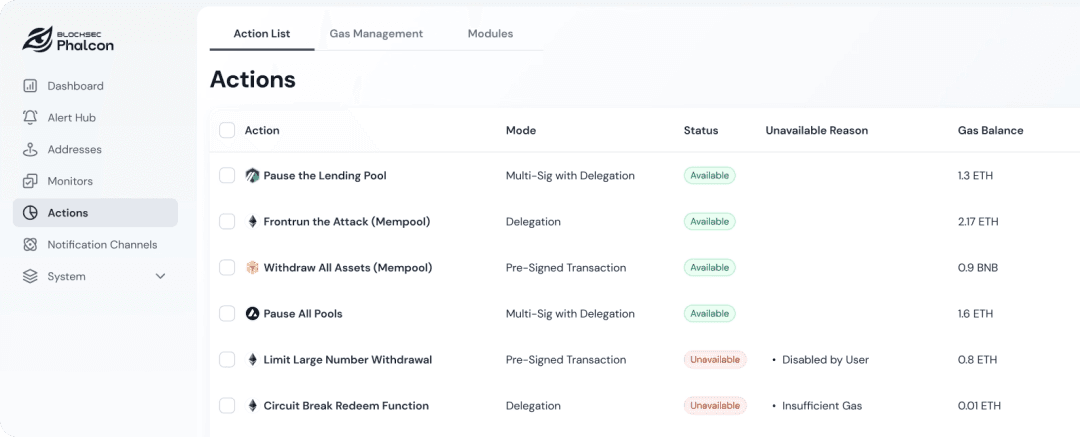
Task: Open Alert Hub bell icon
Action: (x=30, y=118)
